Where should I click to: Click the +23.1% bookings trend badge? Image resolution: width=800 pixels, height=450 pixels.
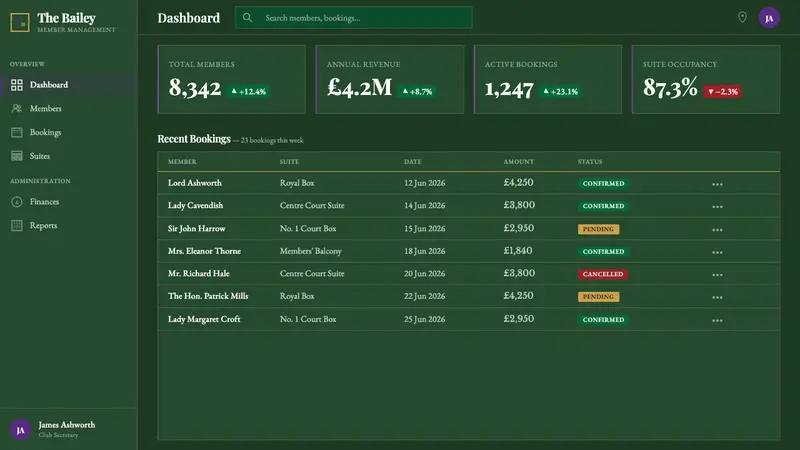[560, 91]
